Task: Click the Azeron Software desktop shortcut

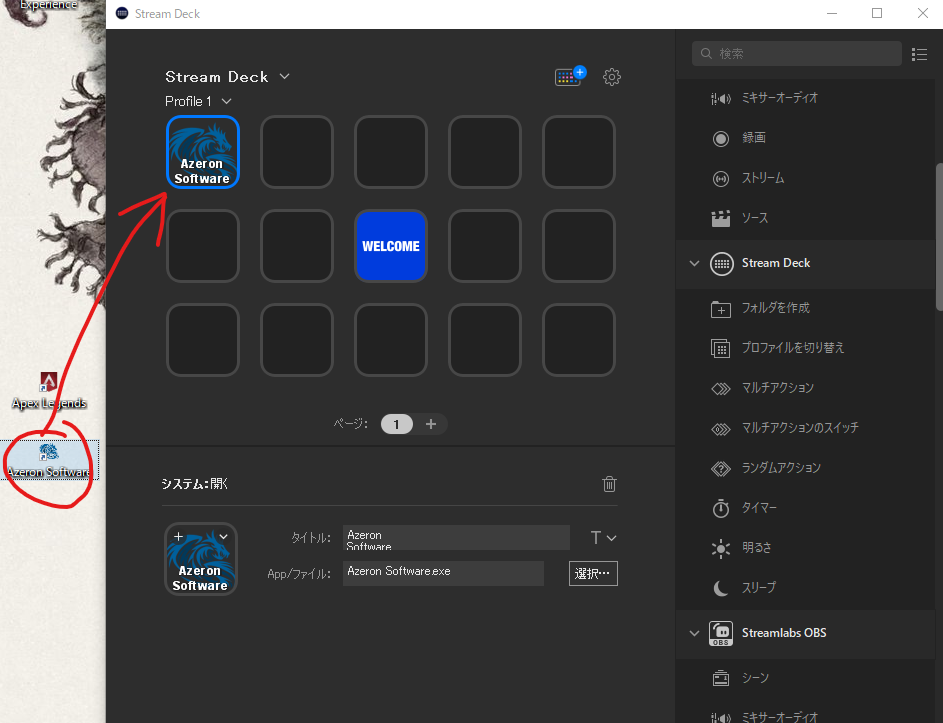Action: click(49, 460)
